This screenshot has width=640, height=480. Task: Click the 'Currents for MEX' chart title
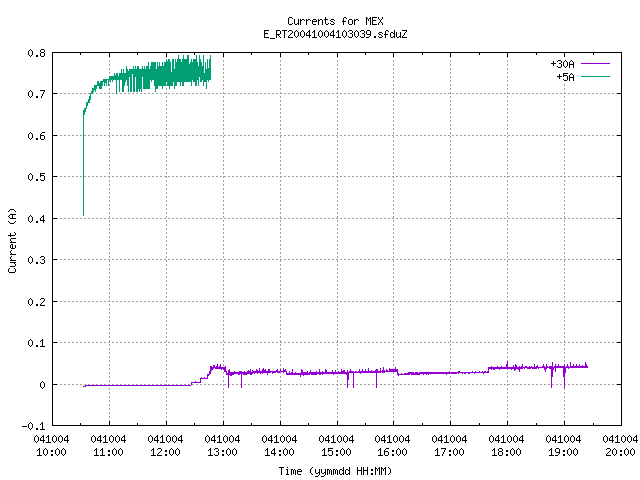pyautogui.click(x=335, y=21)
